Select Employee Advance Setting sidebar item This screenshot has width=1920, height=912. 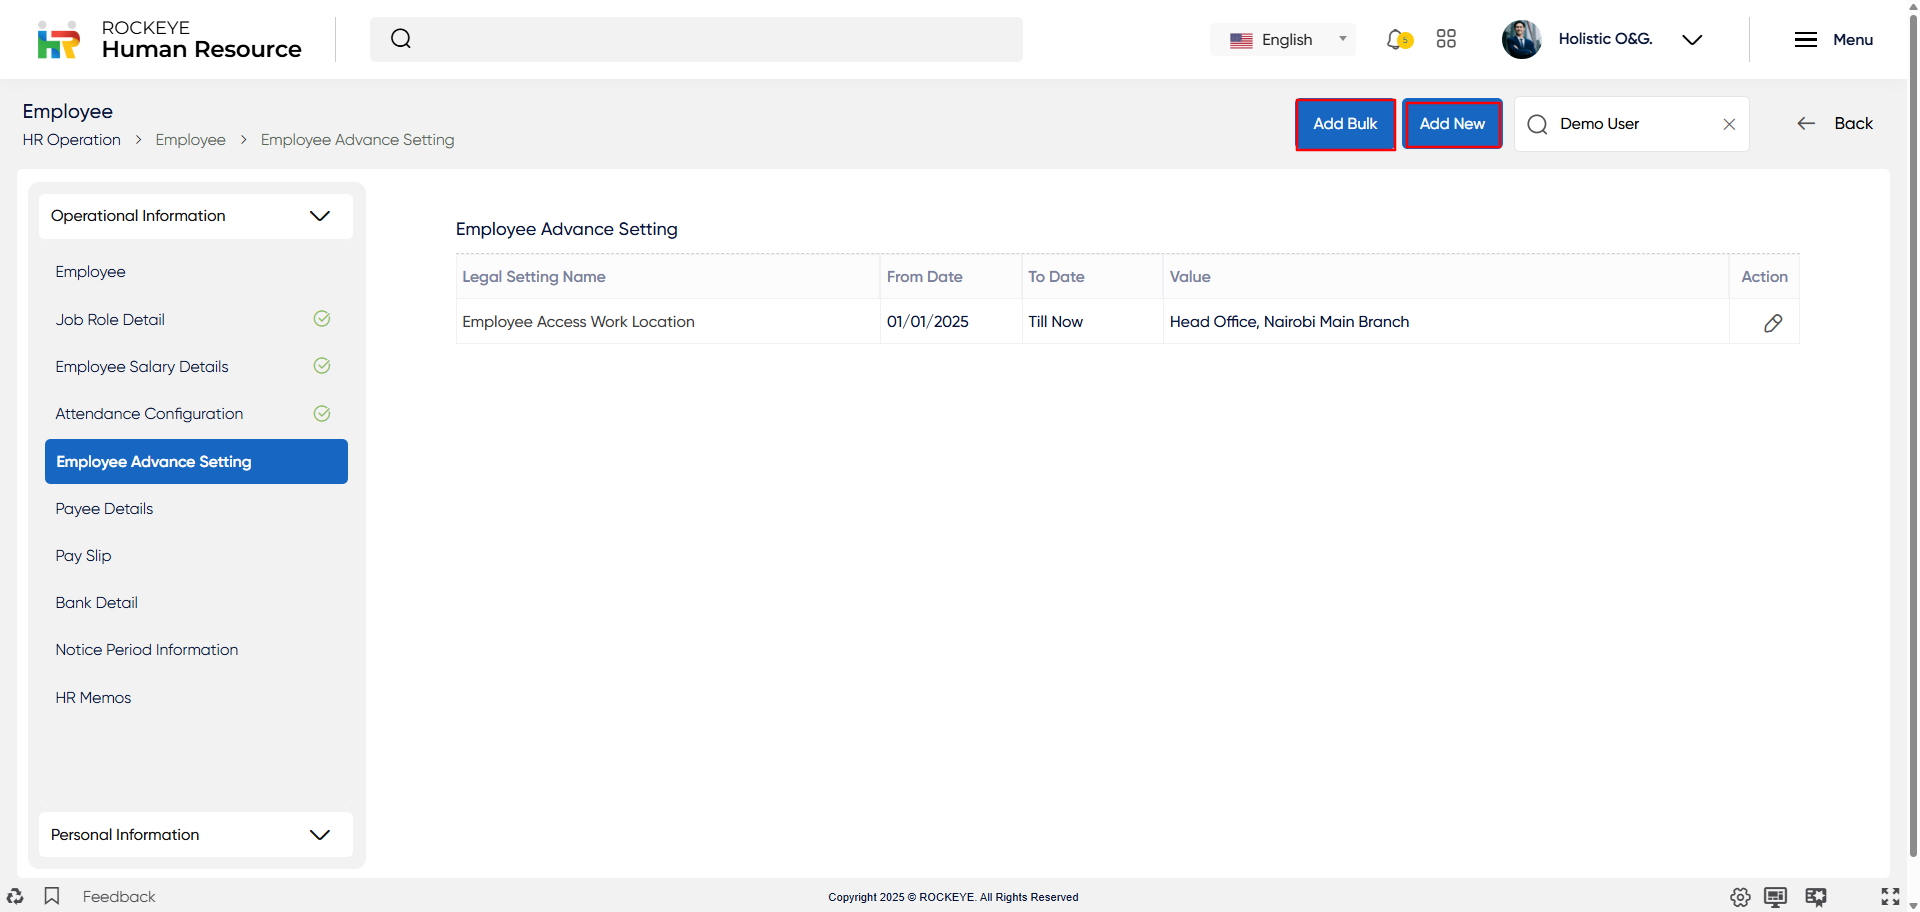point(196,462)
